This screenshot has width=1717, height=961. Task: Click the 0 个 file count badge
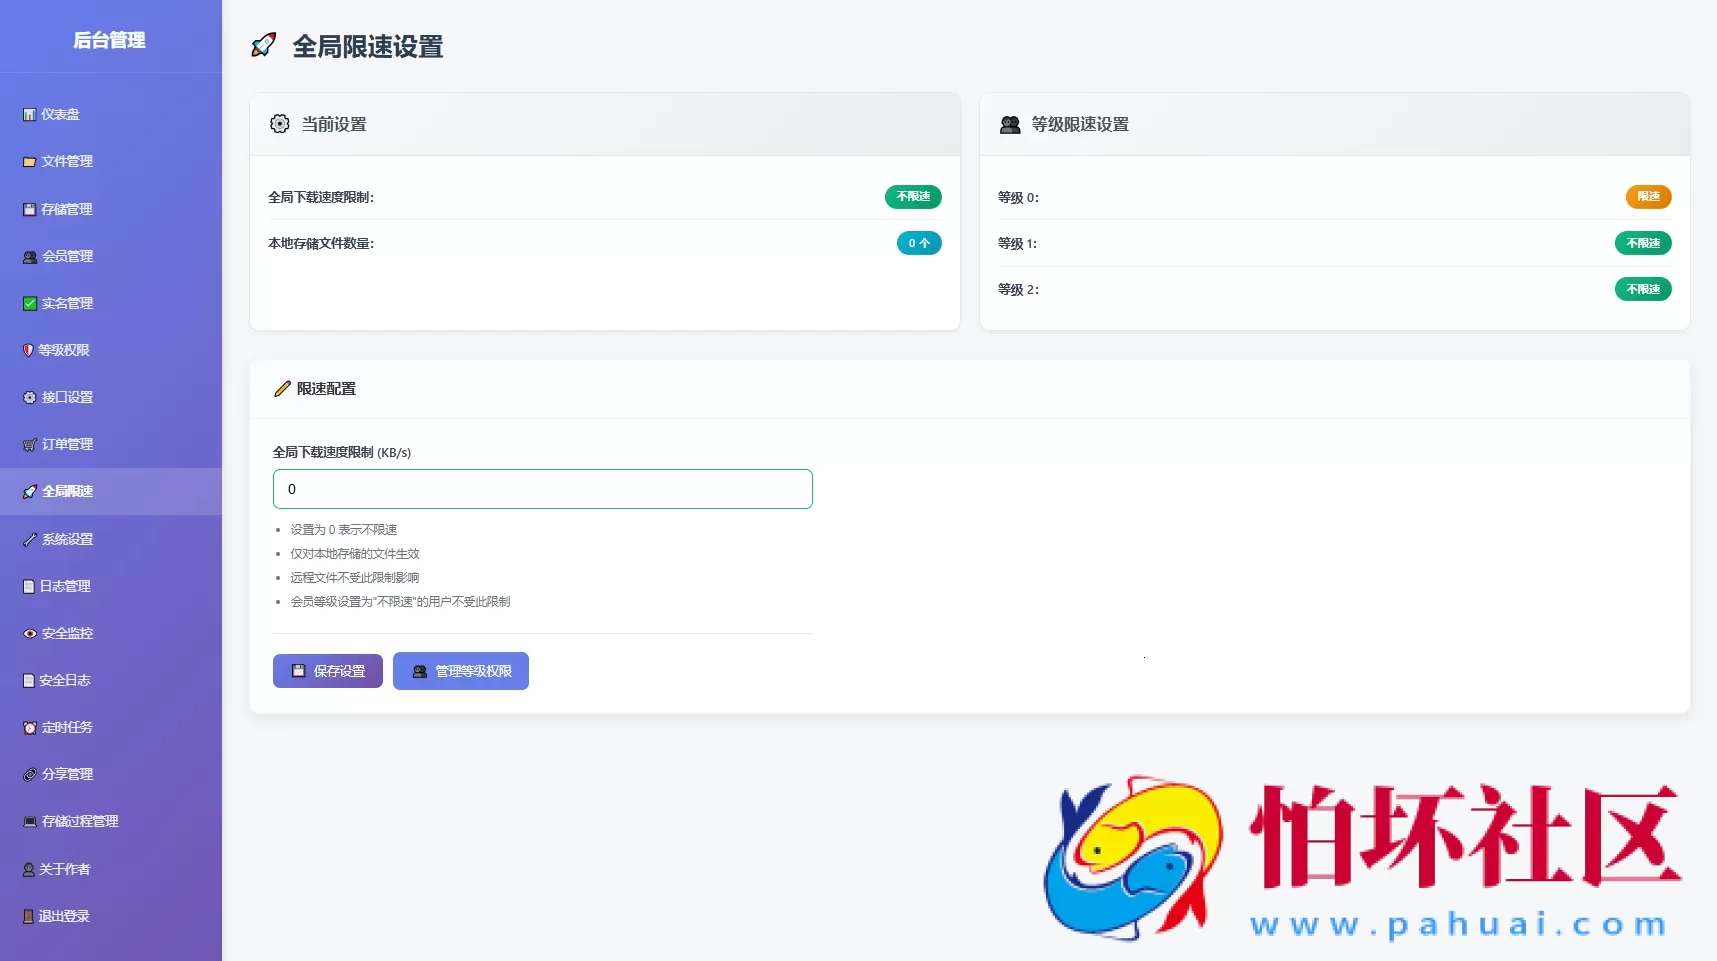pyautogui.click(x=918, y=243)
